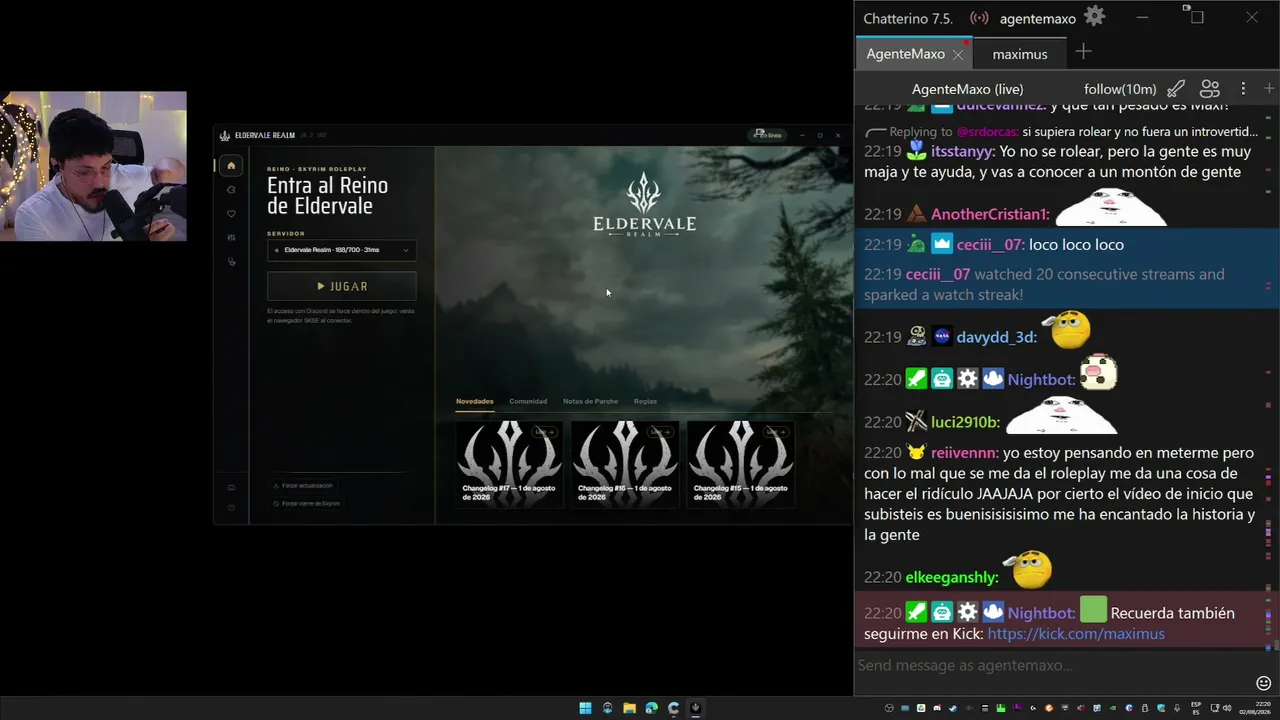The width and height of the screenshot is (1280, 720).
Task: Open File Explorer from the taskbar
Action: 629,708
